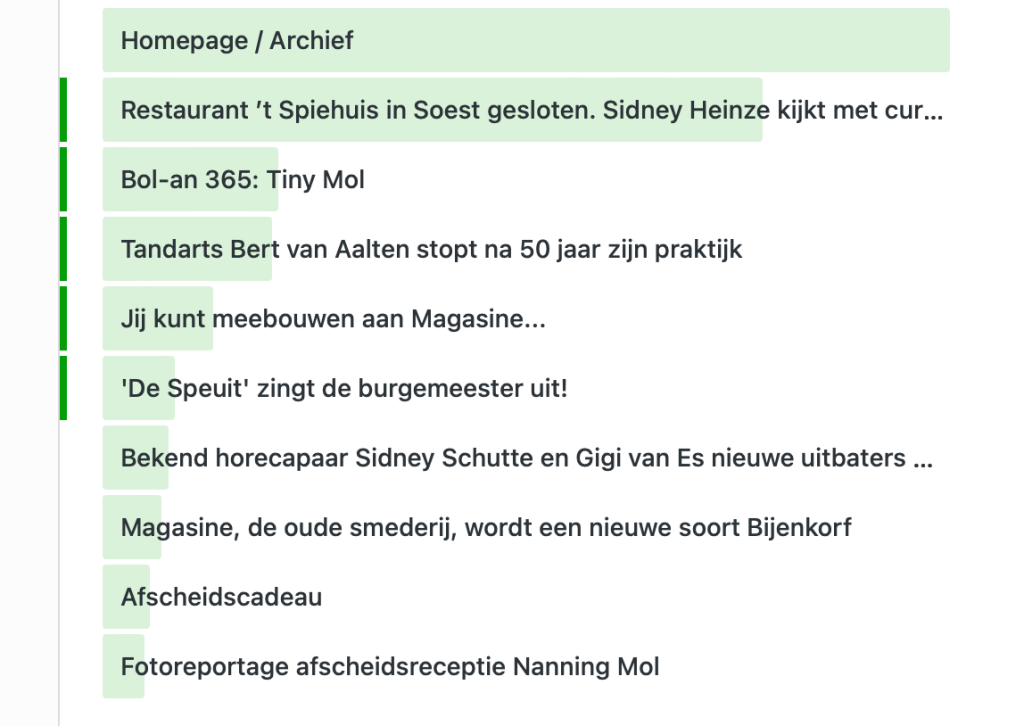Screen dimensions: 1024x726
Task: Open the Homepage / Archief entry
Action: [x=237, y=41]
